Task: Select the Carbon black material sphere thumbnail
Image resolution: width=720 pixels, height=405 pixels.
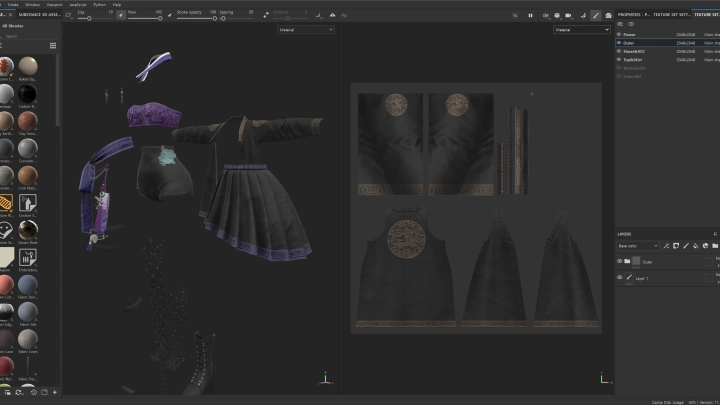Action: click(x=28, y=94)
